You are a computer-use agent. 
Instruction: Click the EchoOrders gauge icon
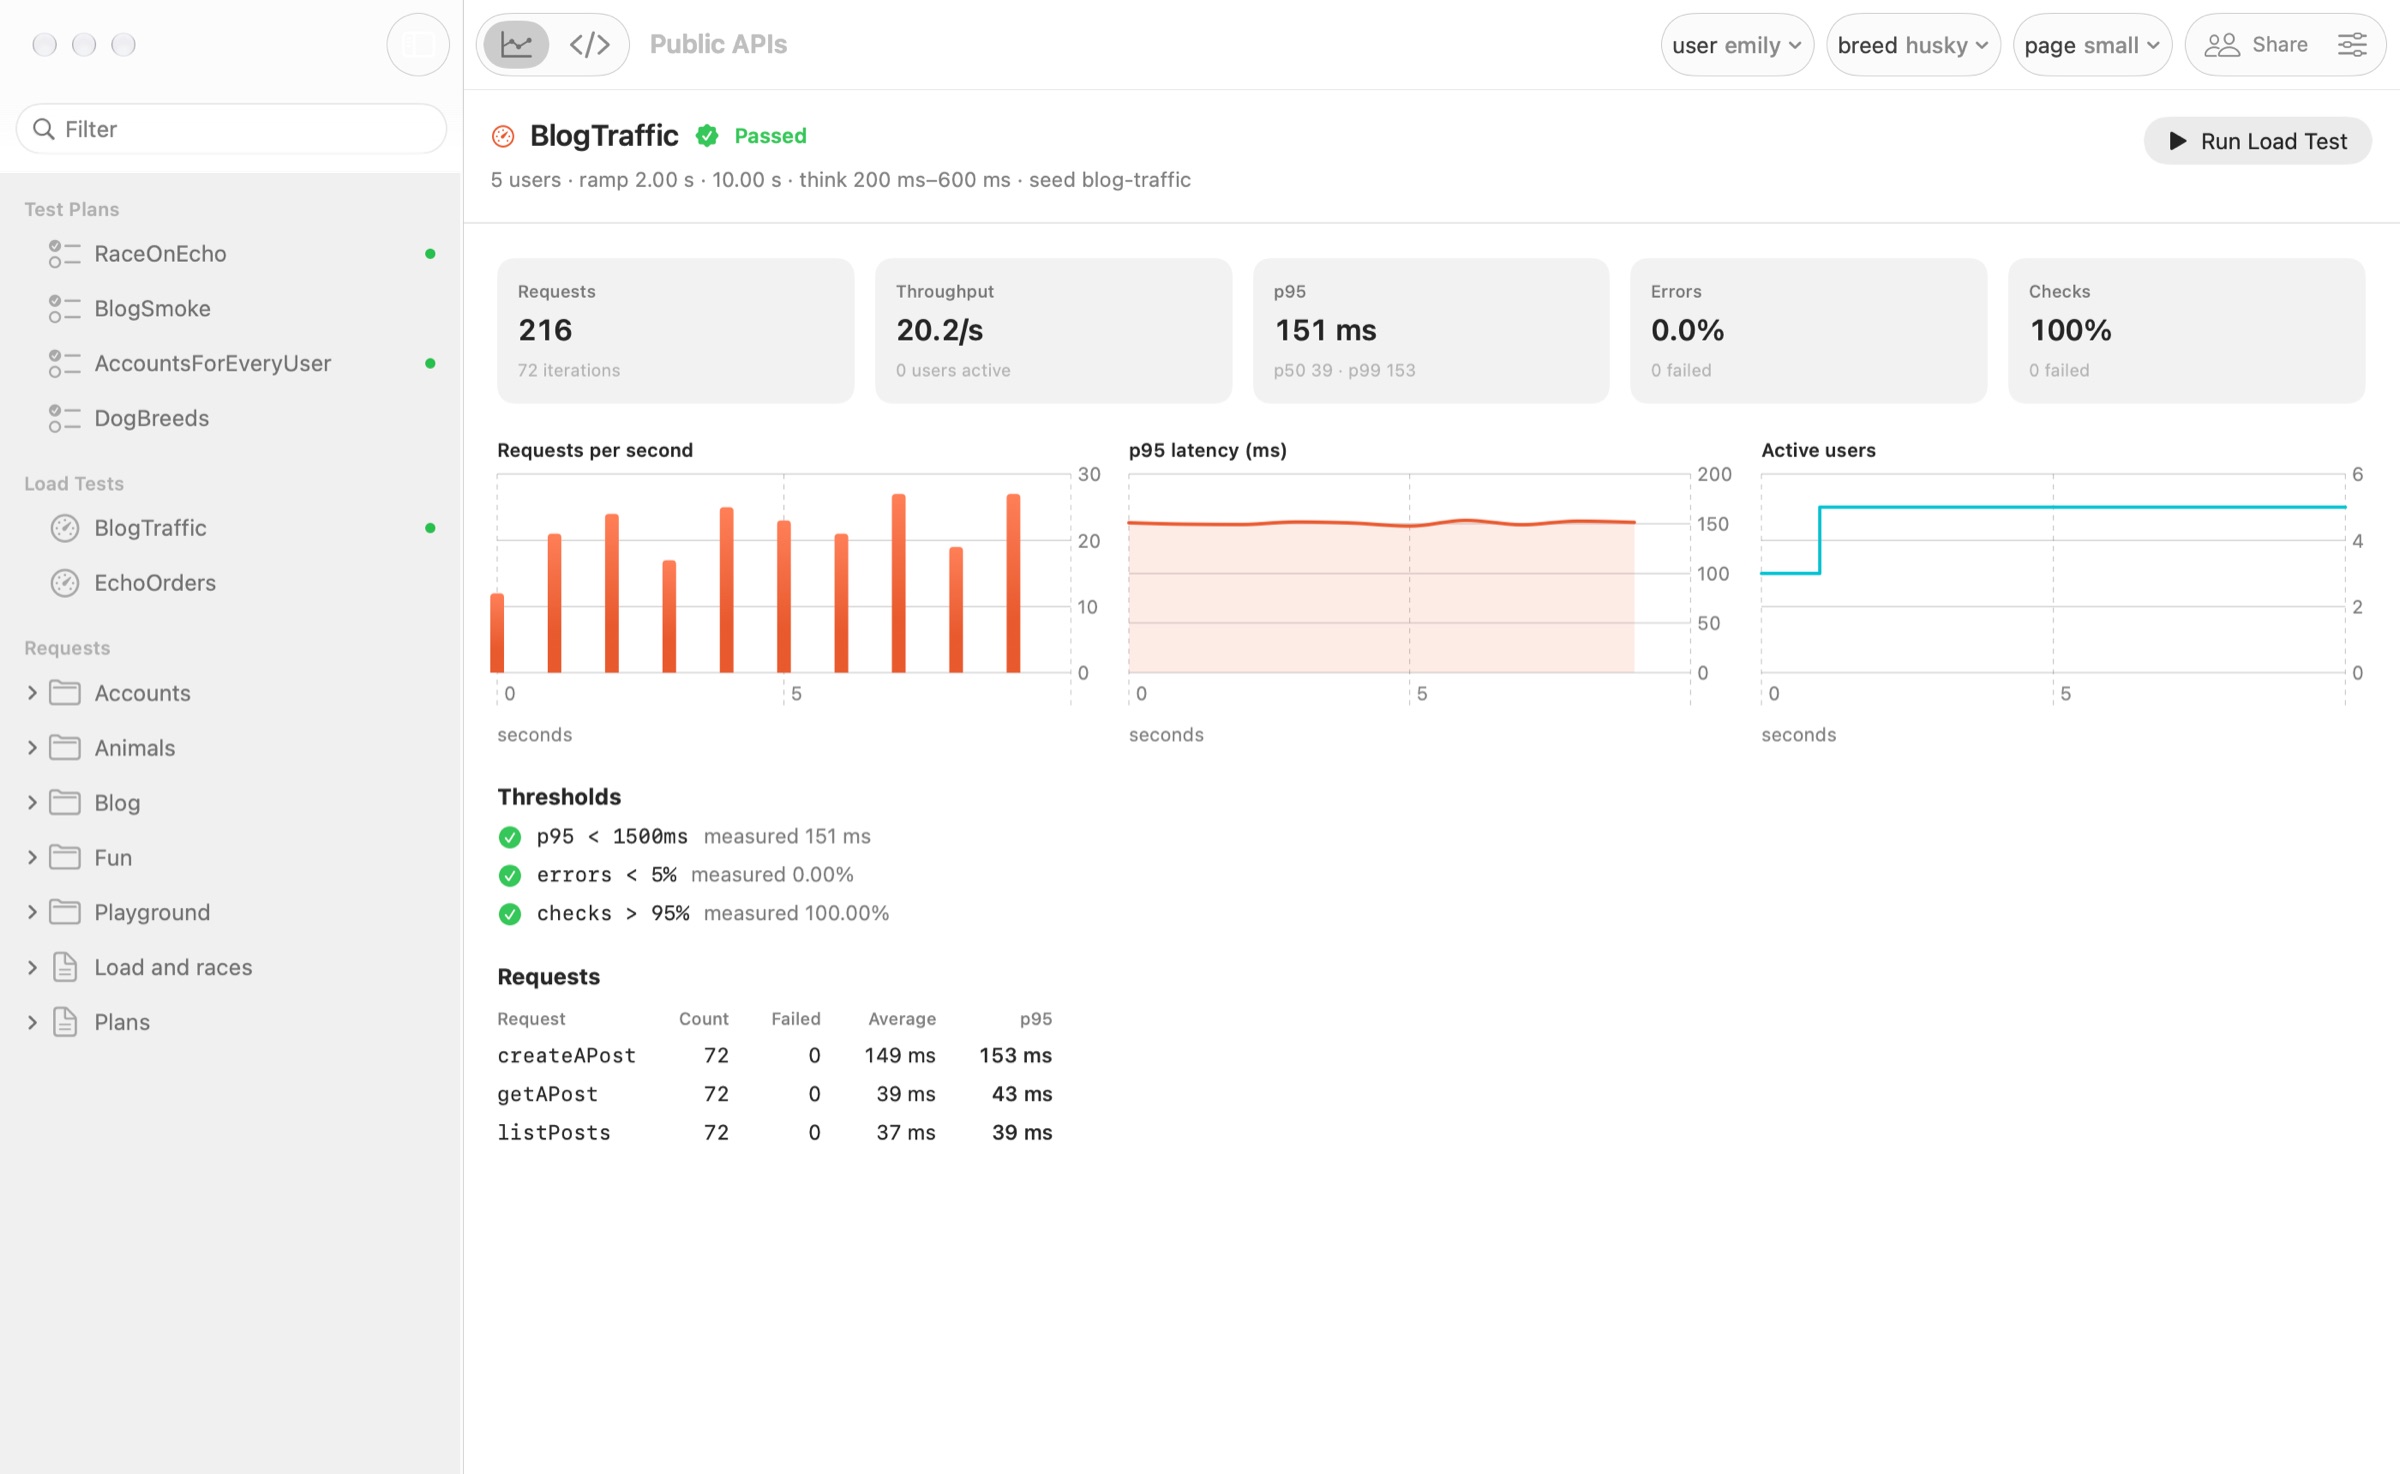[65, 583]
